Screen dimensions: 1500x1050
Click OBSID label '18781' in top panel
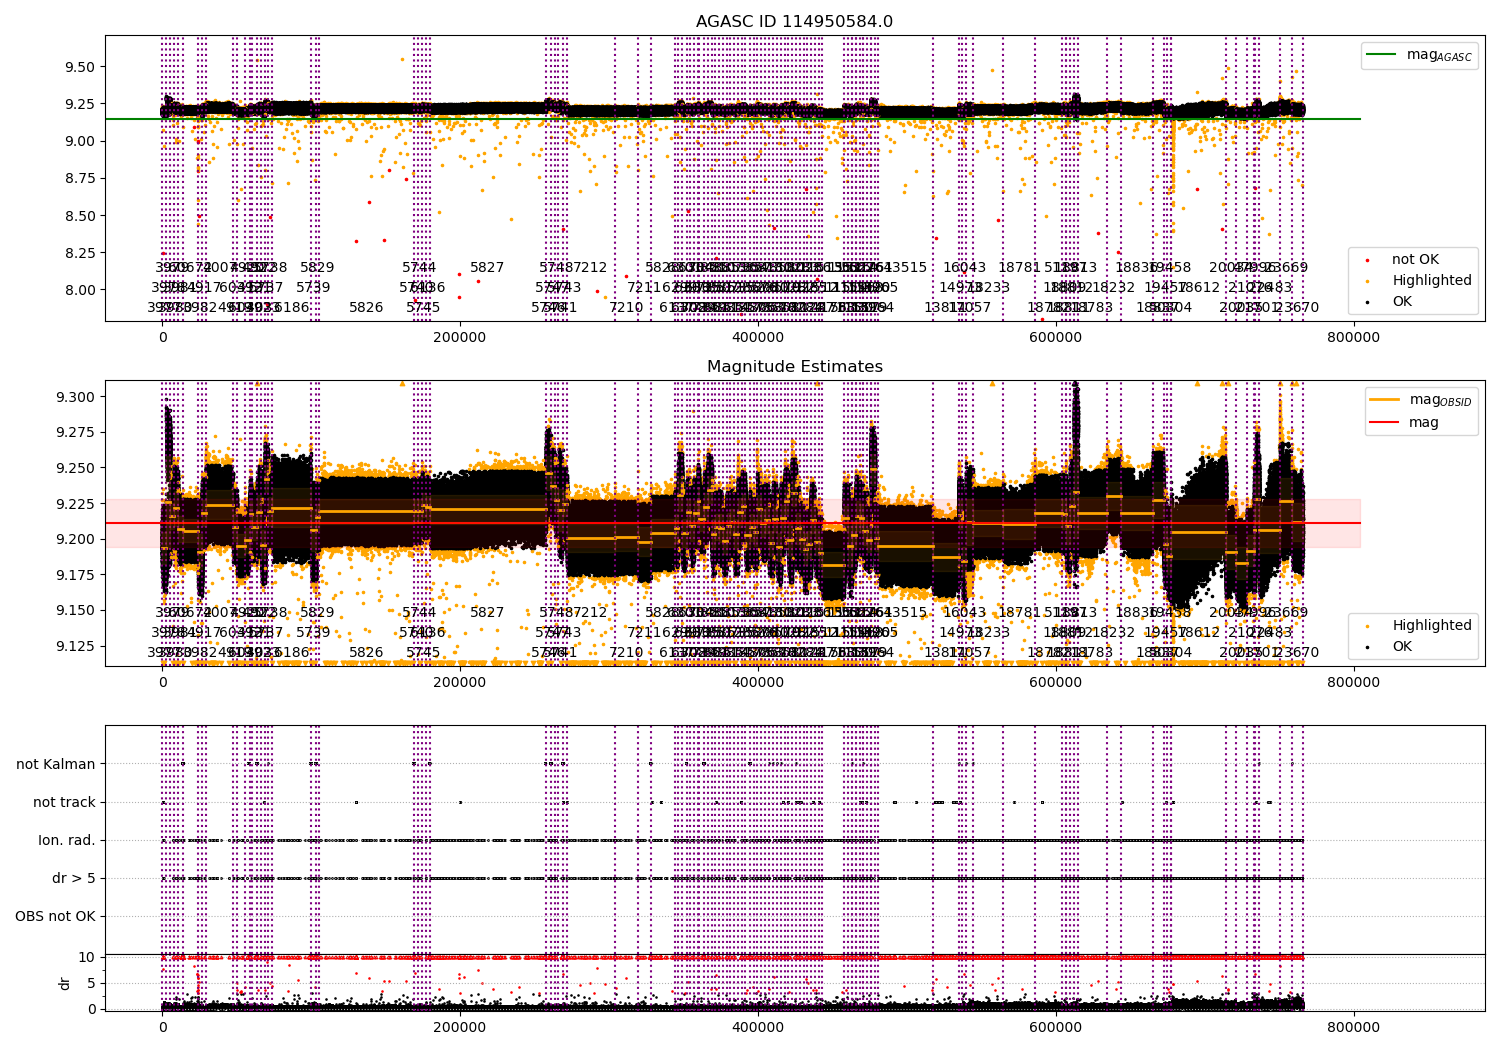(1019, 268)
